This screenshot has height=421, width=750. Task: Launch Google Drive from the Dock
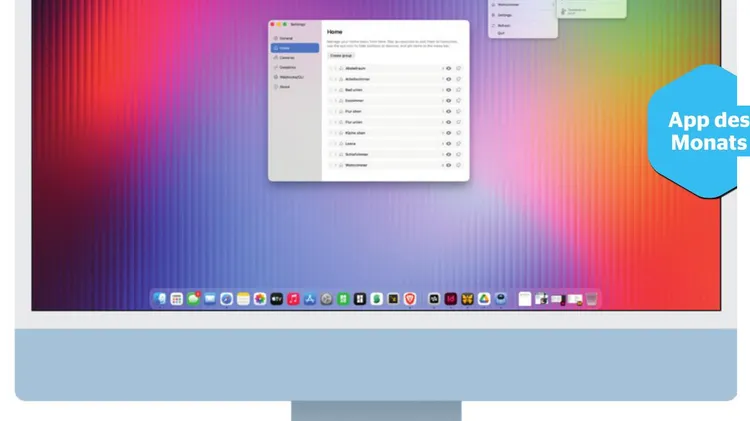[484, 298]
